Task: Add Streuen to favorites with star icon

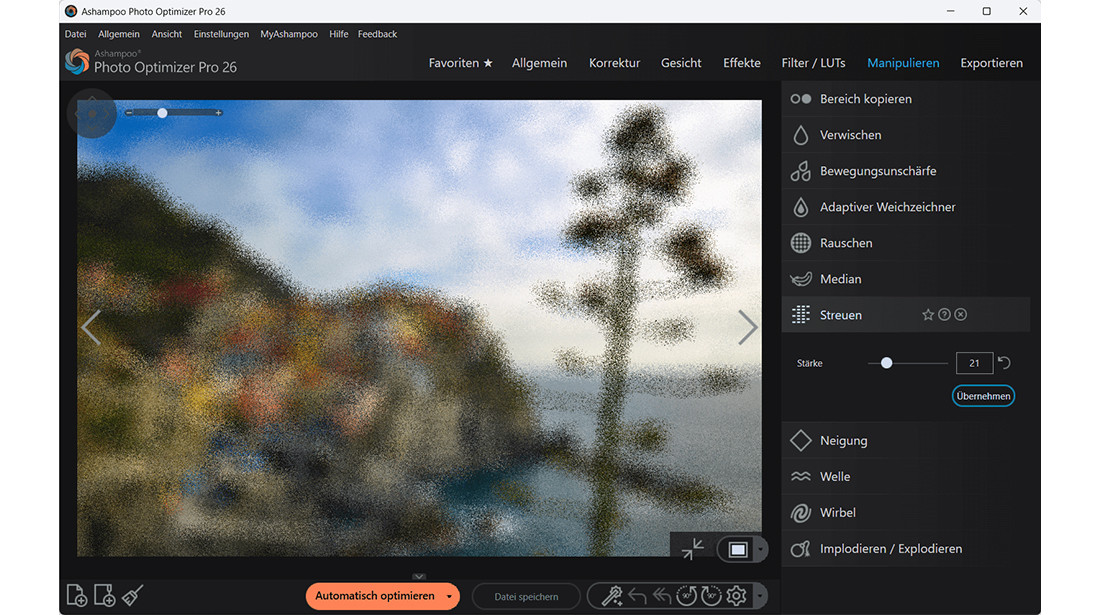Action: coord(928,315)
